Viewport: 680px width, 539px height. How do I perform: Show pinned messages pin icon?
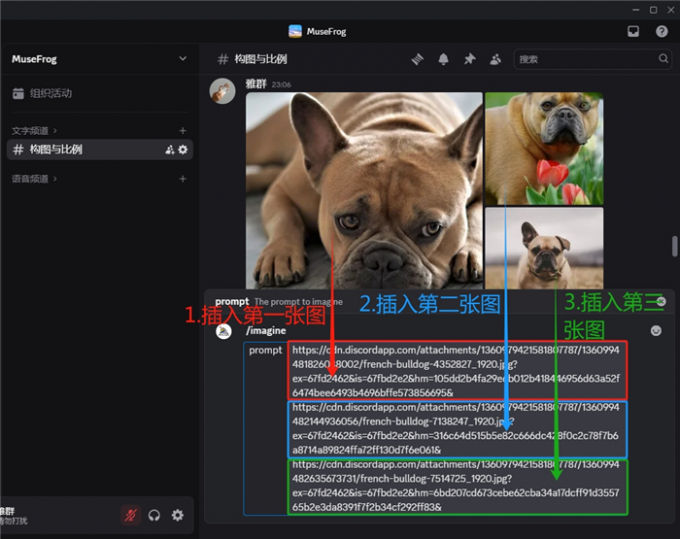click(x=469, y=59)
